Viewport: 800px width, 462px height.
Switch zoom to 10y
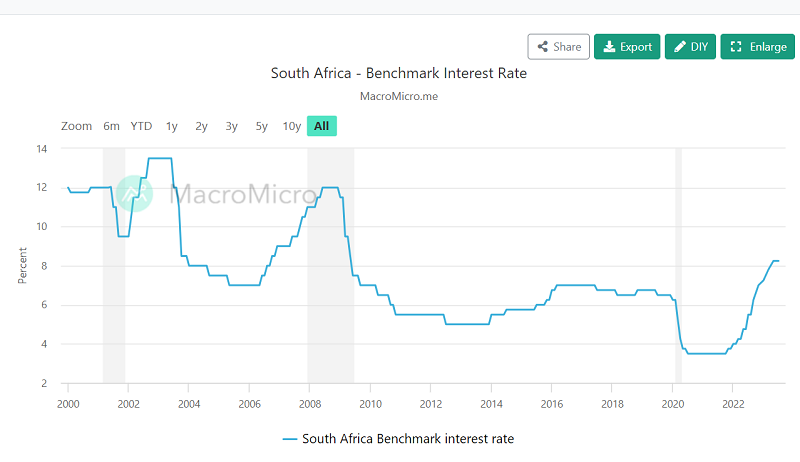(291, 126)
